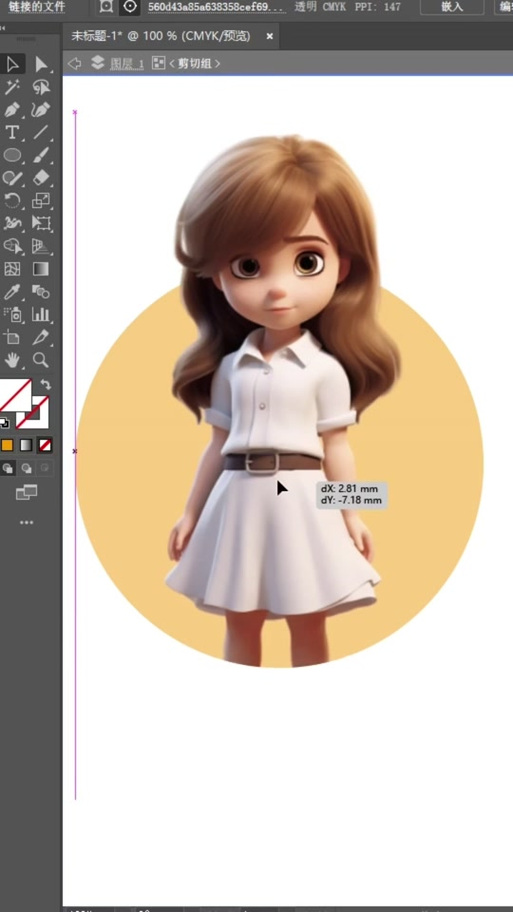The image size is (513, 912).
Task: Pick the Magic Wand tool
Action: tap(12, 87)
